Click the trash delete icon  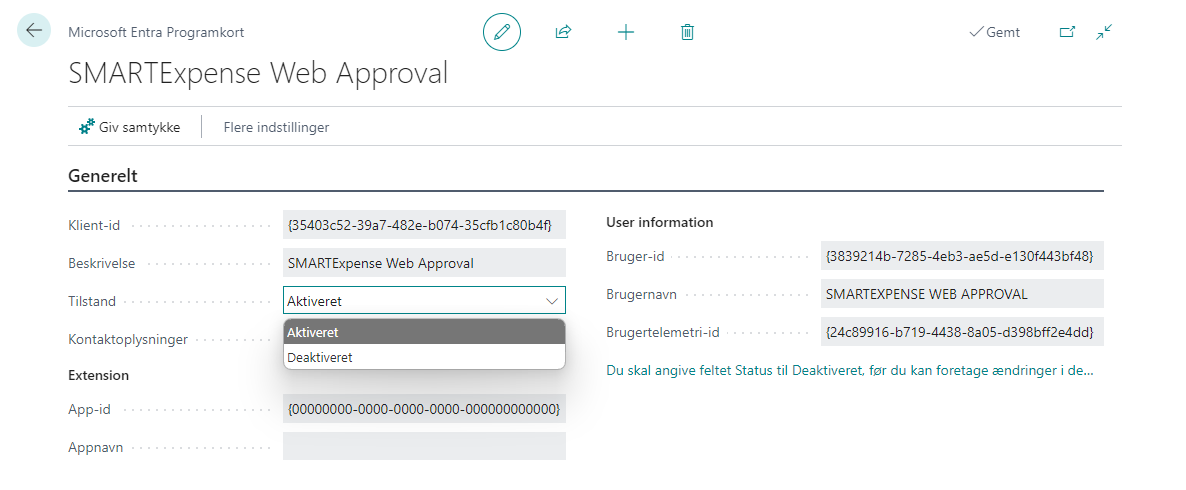pos(687,32)
